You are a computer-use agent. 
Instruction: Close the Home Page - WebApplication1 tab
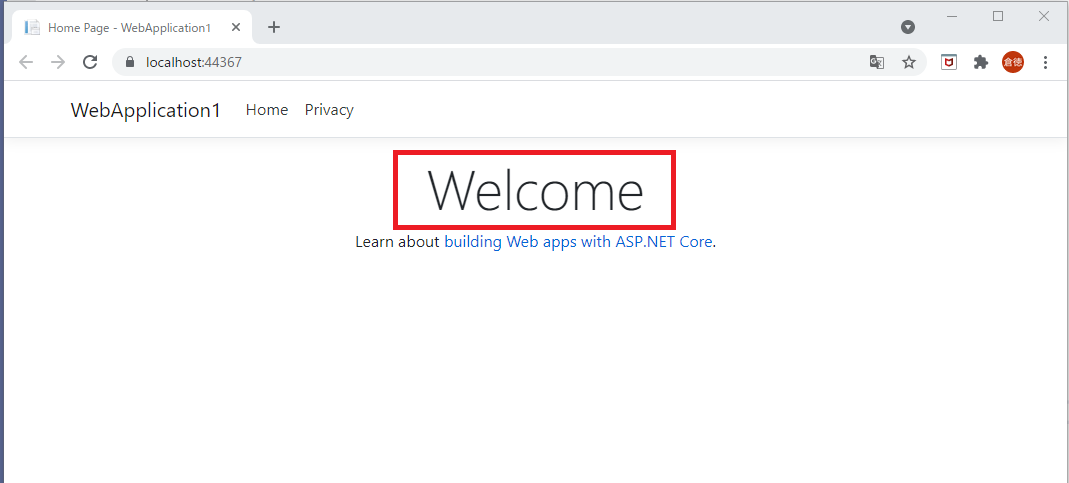236,27
